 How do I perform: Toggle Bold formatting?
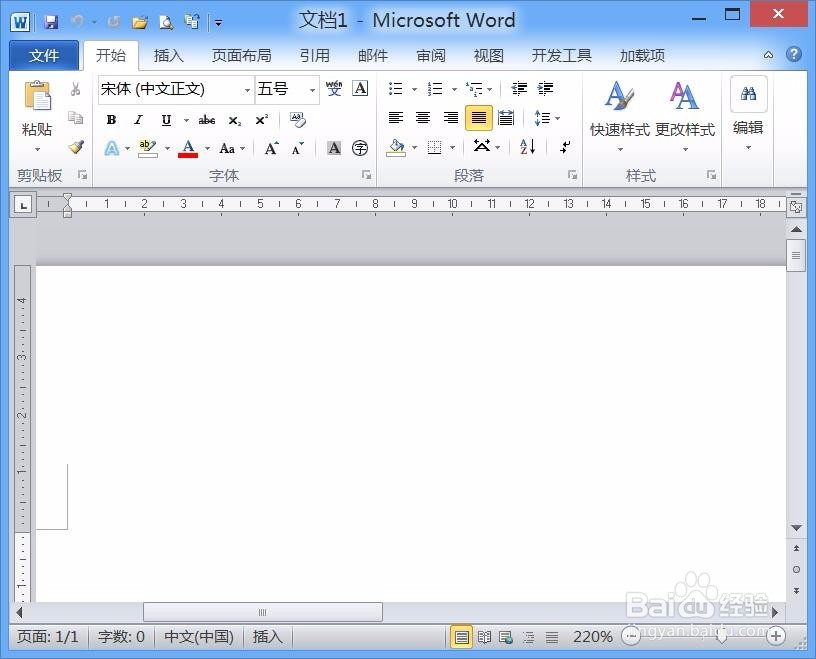tap(111, 120)
